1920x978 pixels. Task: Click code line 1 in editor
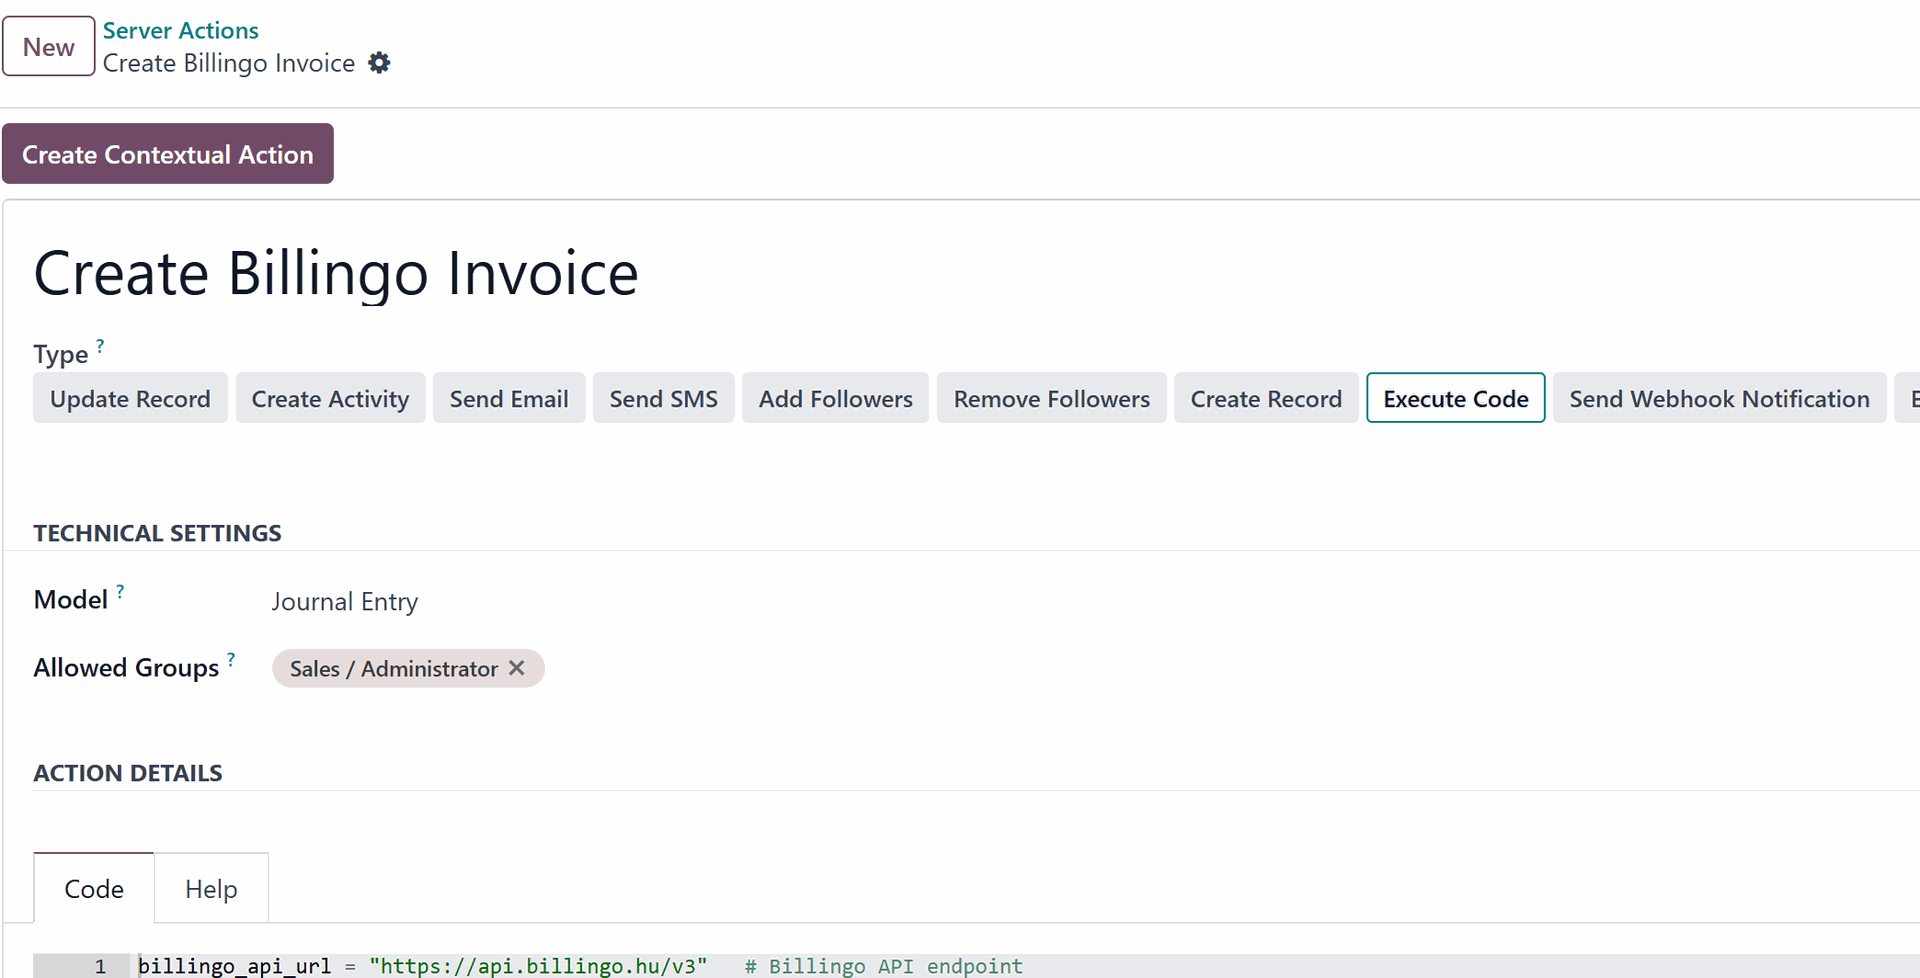point(1025,966)
